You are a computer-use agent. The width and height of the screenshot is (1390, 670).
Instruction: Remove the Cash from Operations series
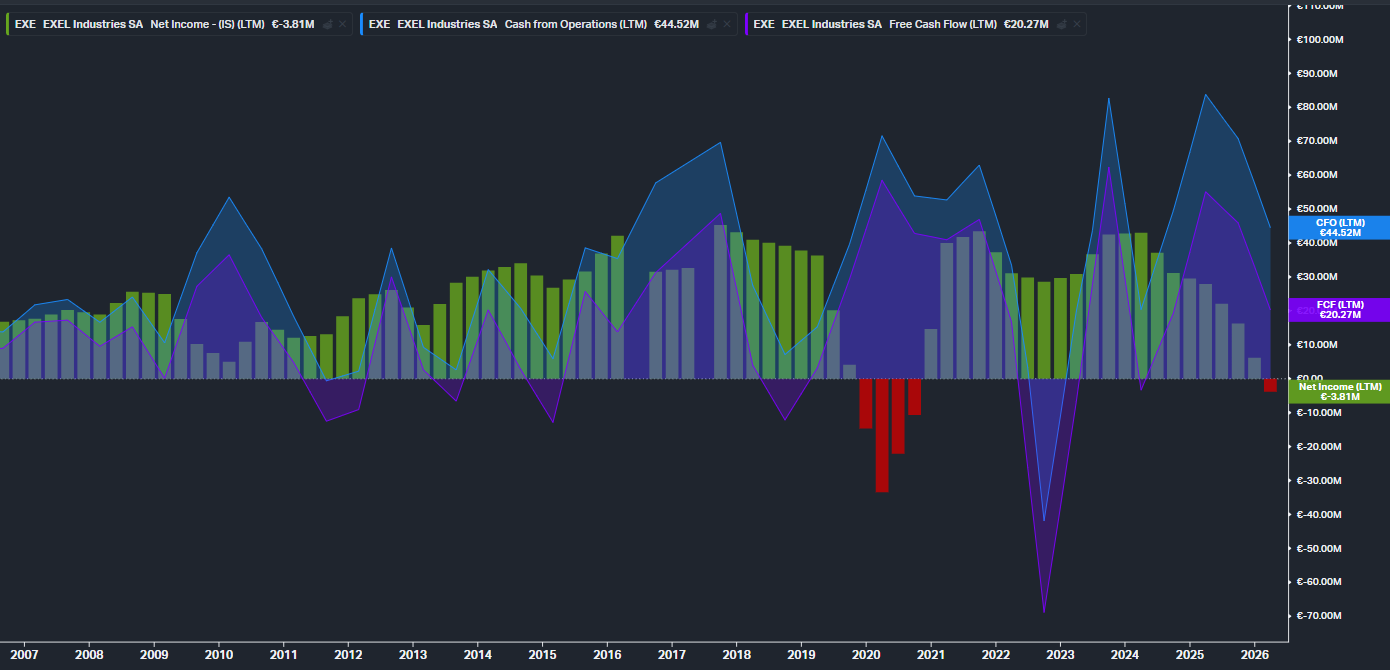[x=727, y=24]
